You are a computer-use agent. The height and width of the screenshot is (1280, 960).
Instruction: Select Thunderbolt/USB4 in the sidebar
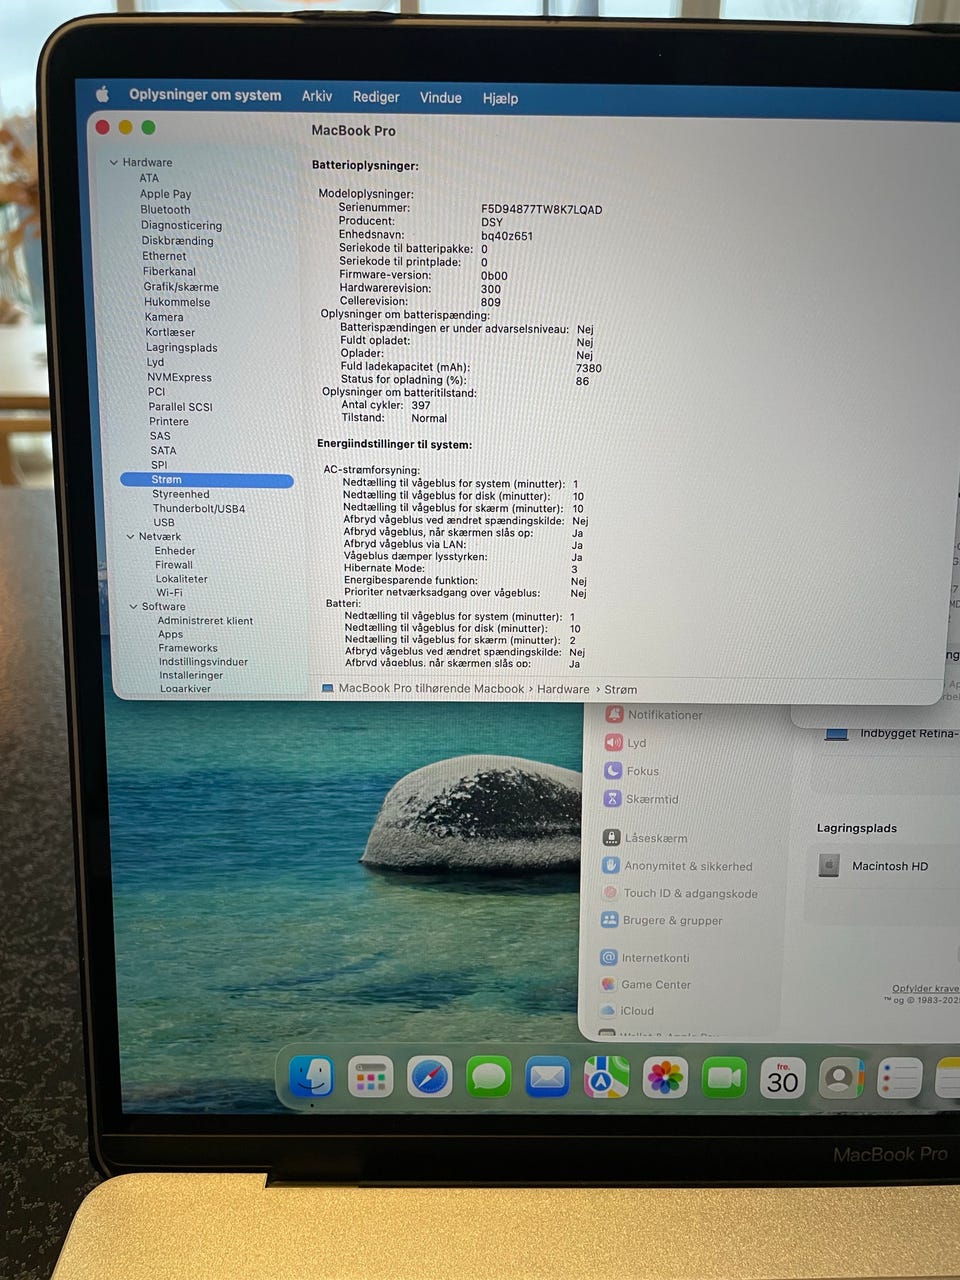[x=199, y=509]
